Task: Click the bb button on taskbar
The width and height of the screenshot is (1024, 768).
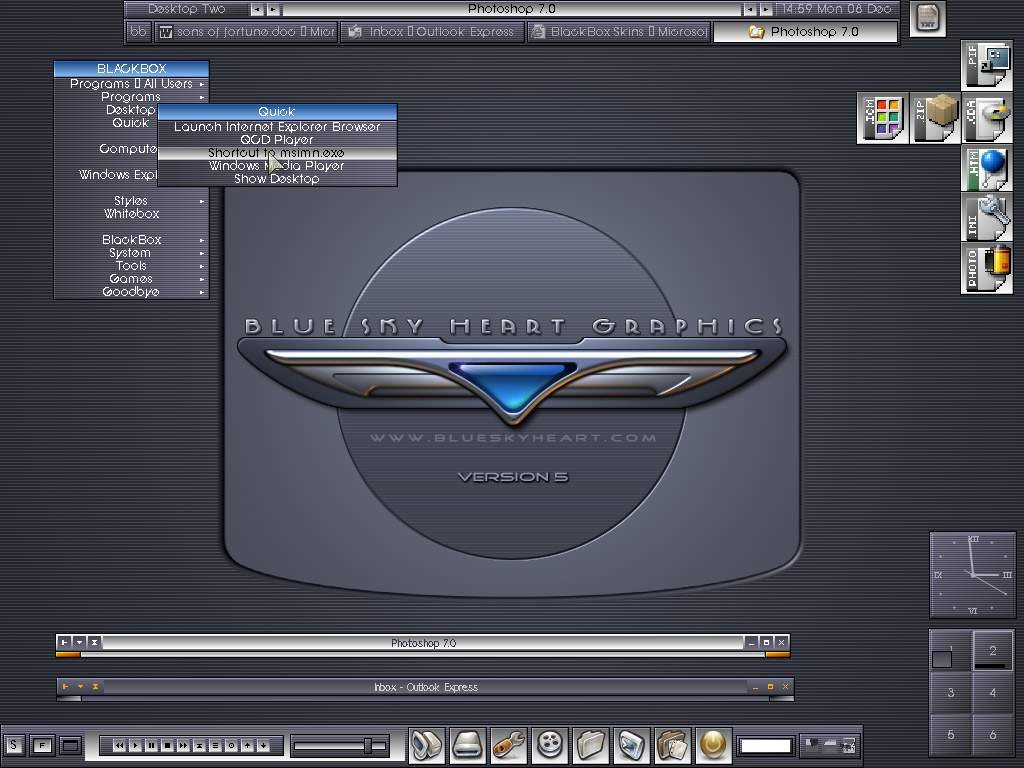Action: [x=138, y=31]
